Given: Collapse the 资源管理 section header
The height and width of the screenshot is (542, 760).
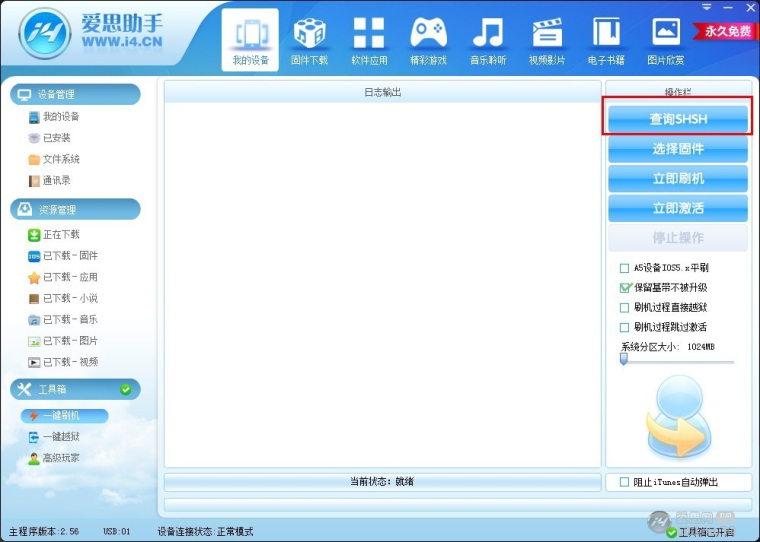Looking at the screenshot, I should [75, 209].
